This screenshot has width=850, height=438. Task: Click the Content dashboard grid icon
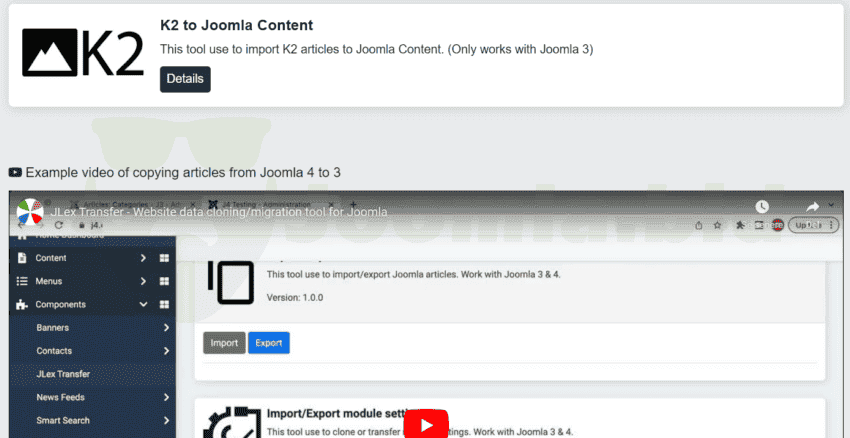(164, 258)
